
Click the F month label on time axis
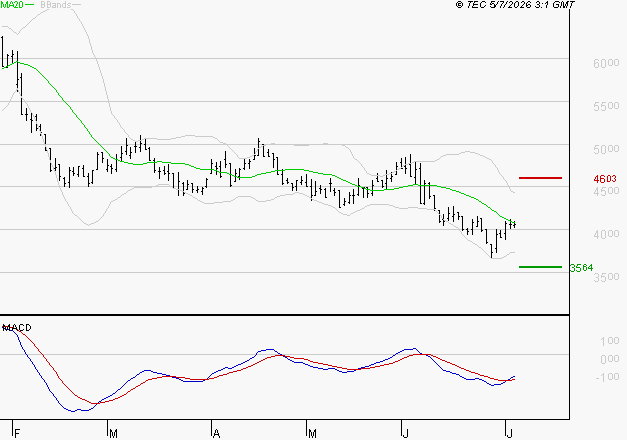(17, 434)
